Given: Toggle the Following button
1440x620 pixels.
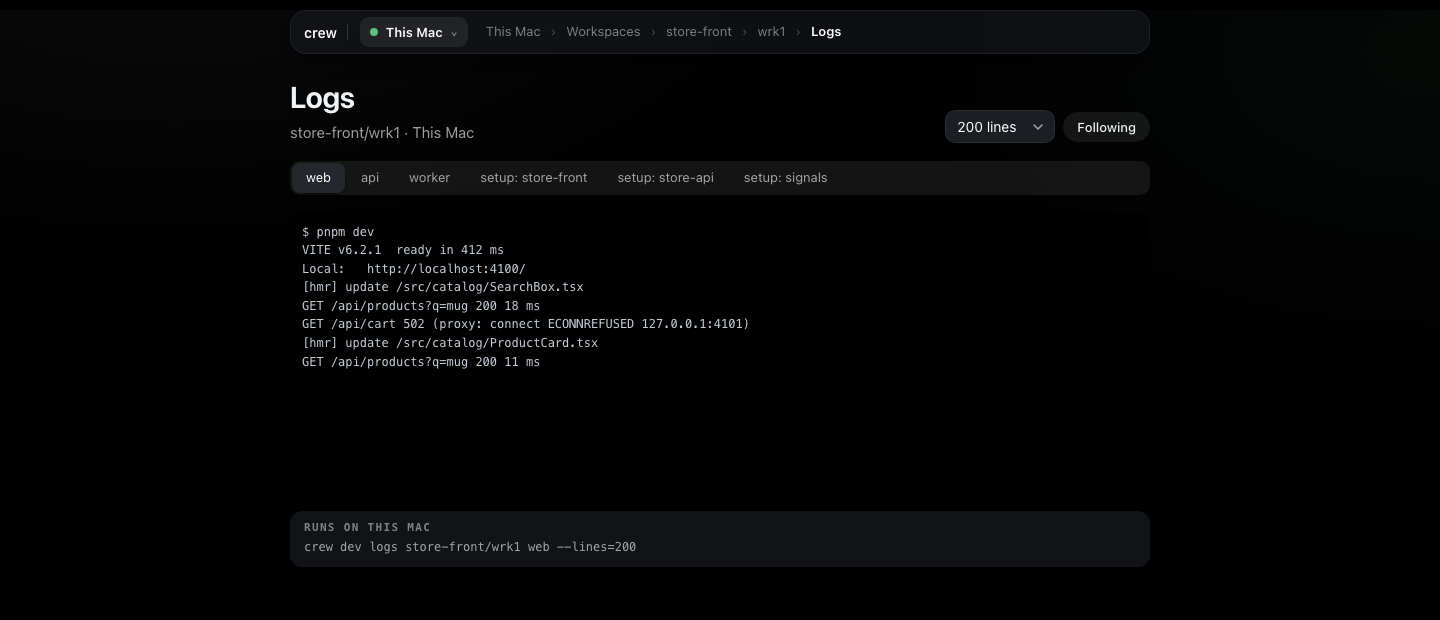Looking at the screenshot, I should point(1106,127).
